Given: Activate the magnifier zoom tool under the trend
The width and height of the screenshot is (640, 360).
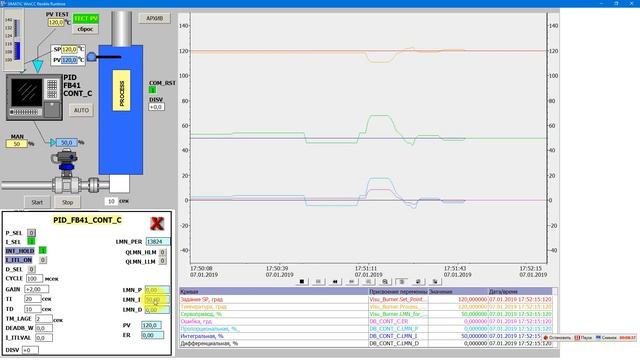Looking at the screenshot, I should [x=385, y=282].
